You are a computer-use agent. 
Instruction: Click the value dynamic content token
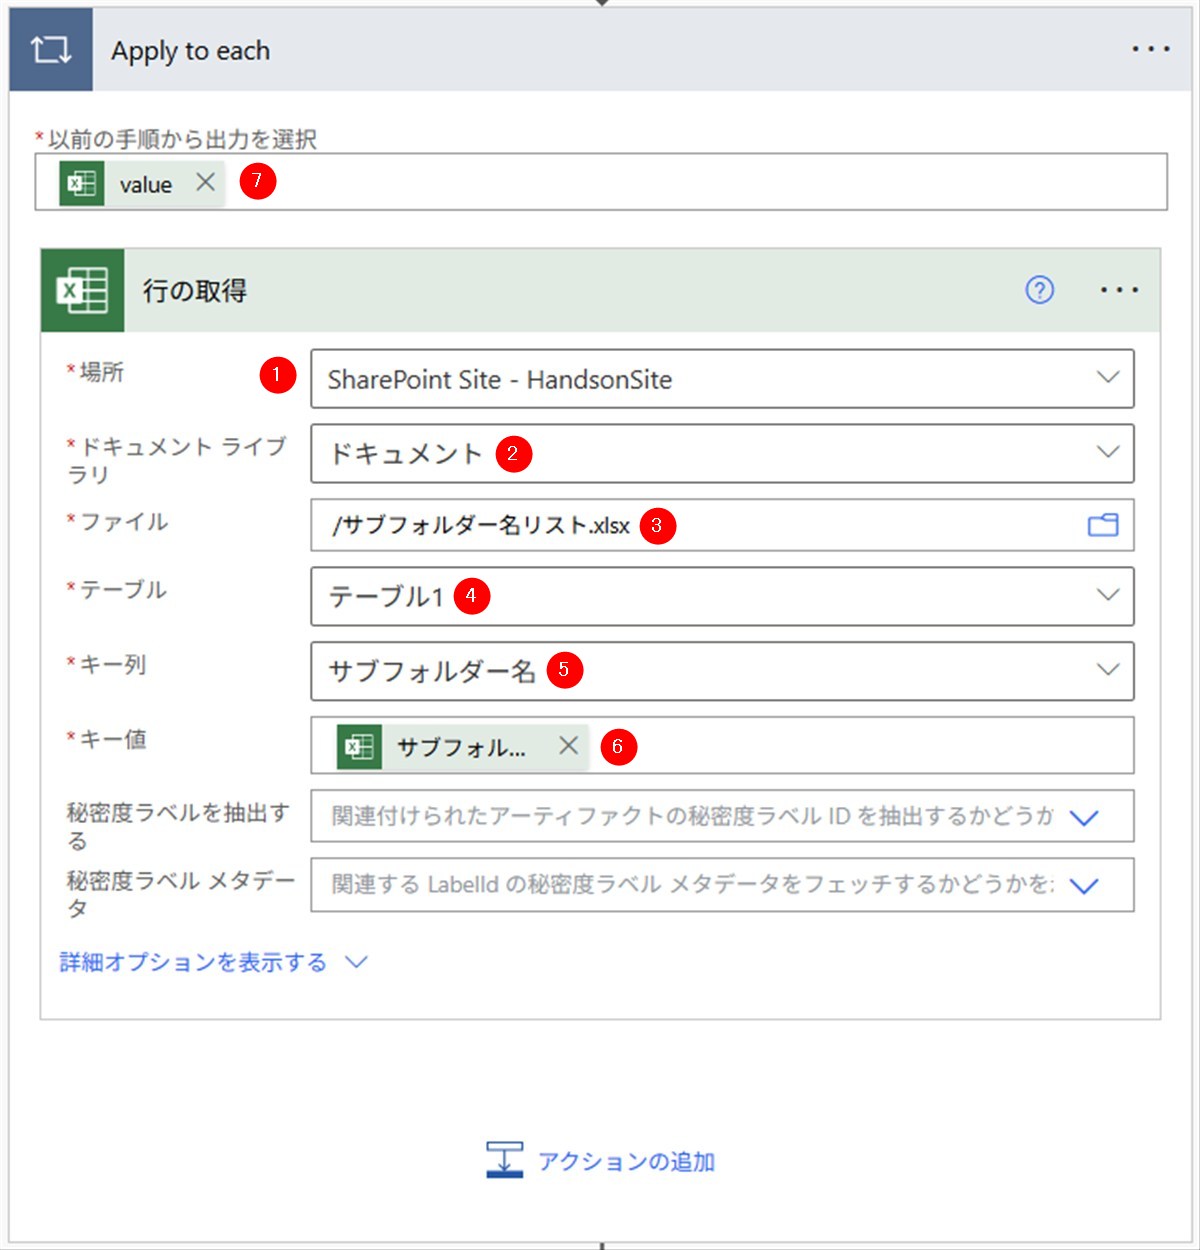click(x=145, y=184)
